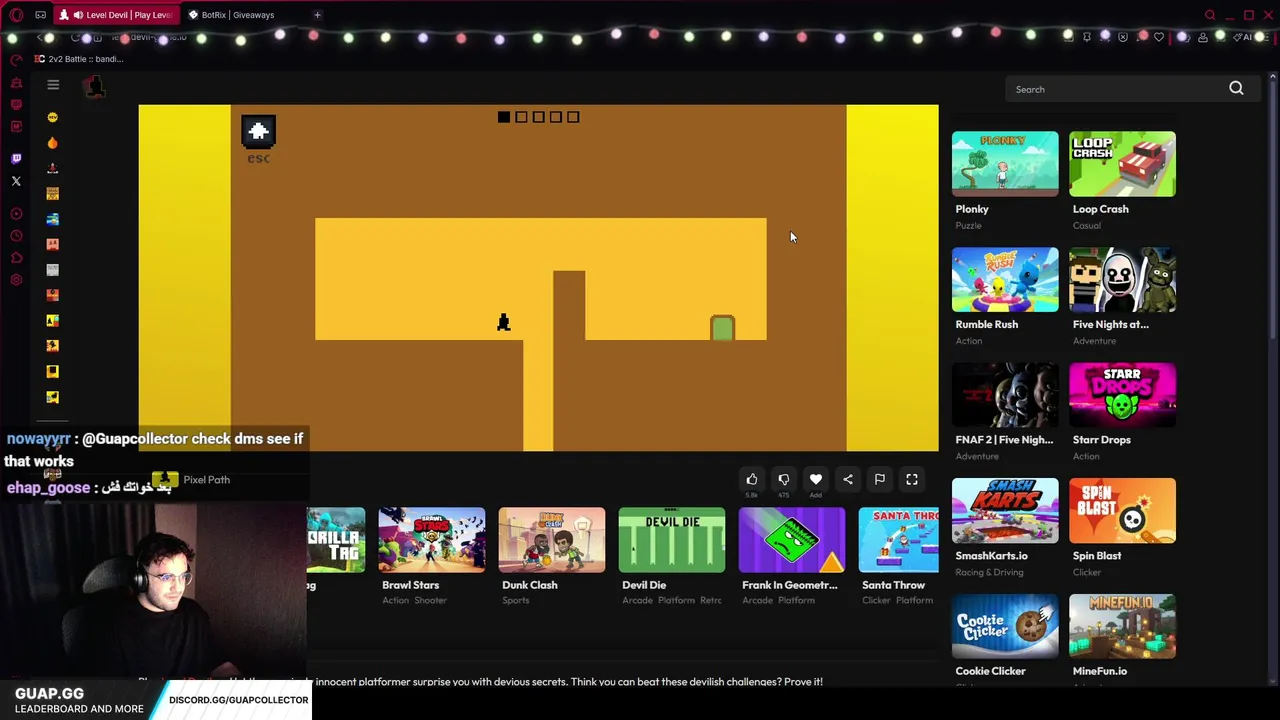Switch to the Level Devil browser tab
1280x720 pixels.
(117, 15)
